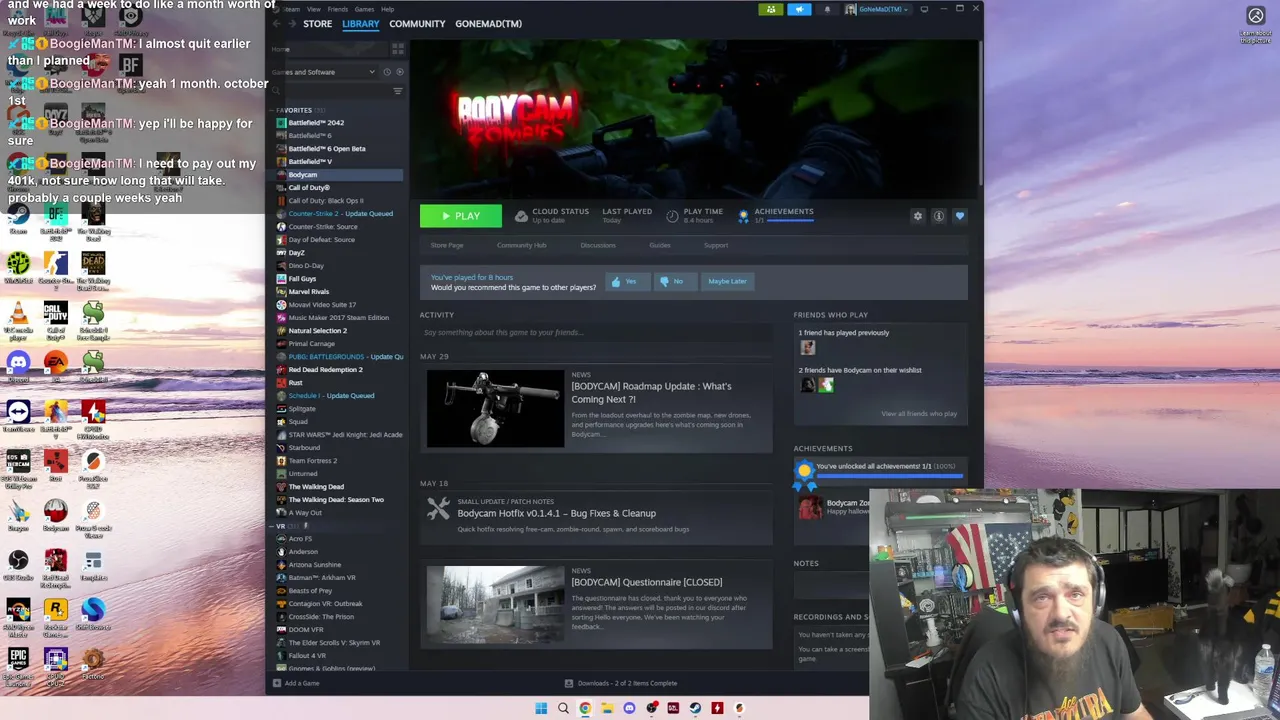The image size is (1280, 720).
Task: Click the recent activity clock icon
Action: click(x=388, y=72)
